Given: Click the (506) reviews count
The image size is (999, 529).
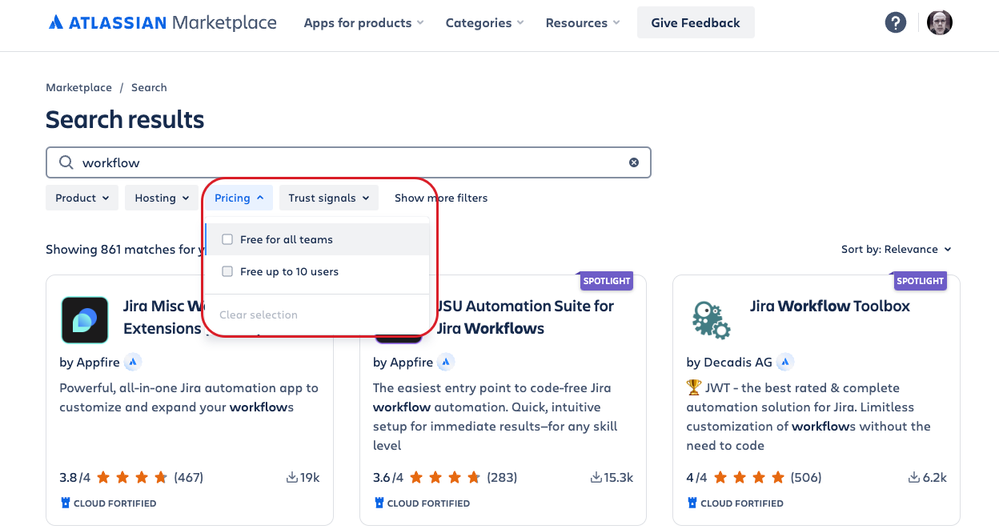Looking at the screenshot, I should [806, 477].
